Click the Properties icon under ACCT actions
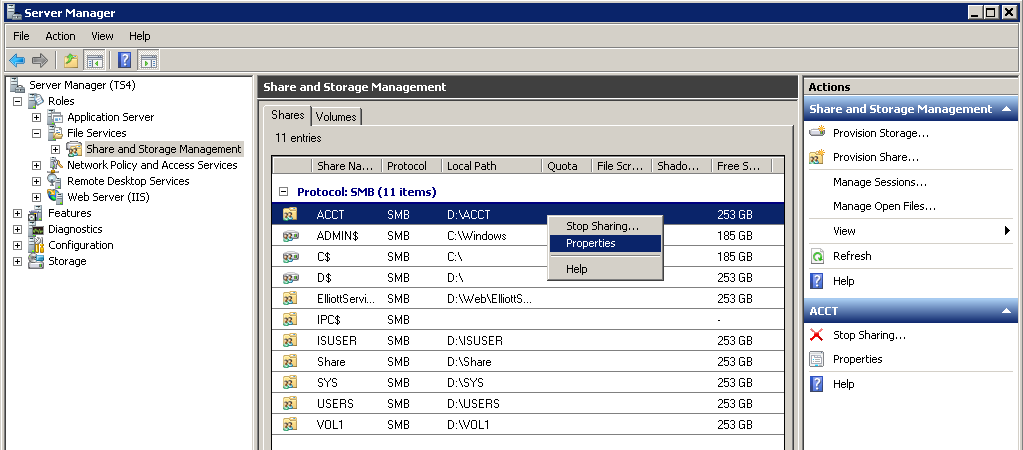Screen dimensions: 1023x450 click(x=817, y=359)
